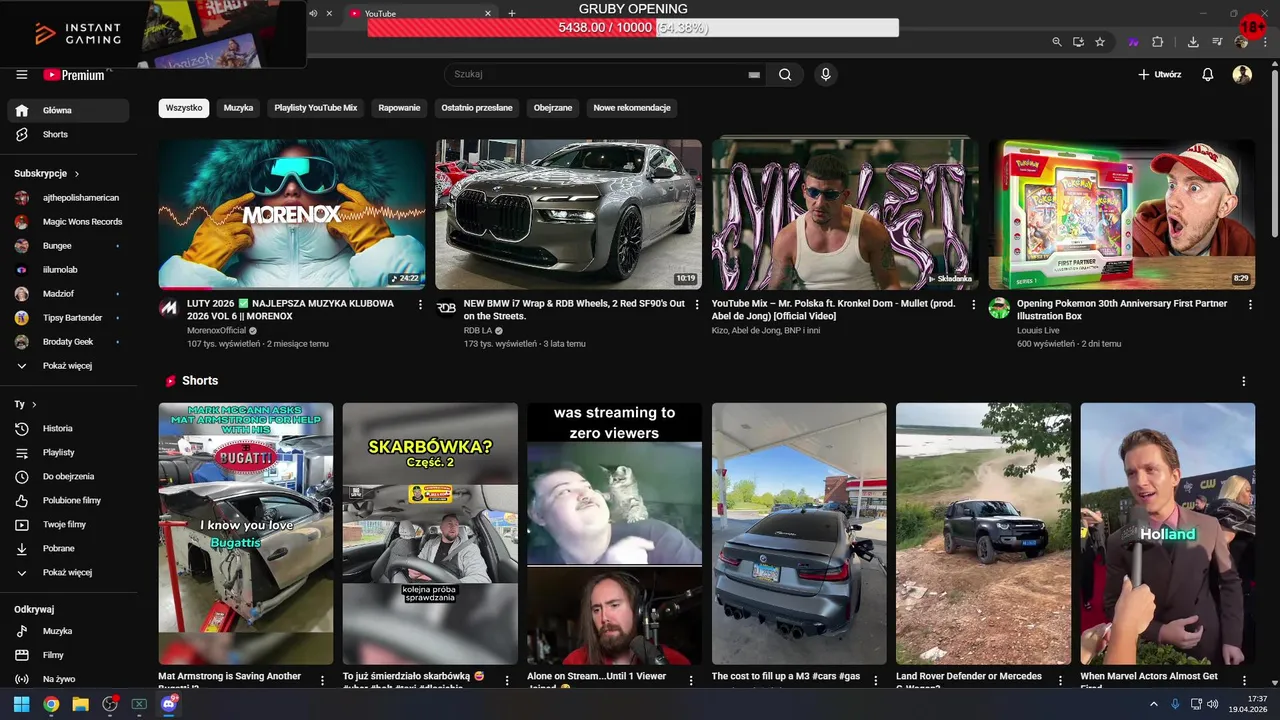Start voice search with the microphone icon
The height and width of the screenshot is (720, 1280).
[x=826, y=74]
